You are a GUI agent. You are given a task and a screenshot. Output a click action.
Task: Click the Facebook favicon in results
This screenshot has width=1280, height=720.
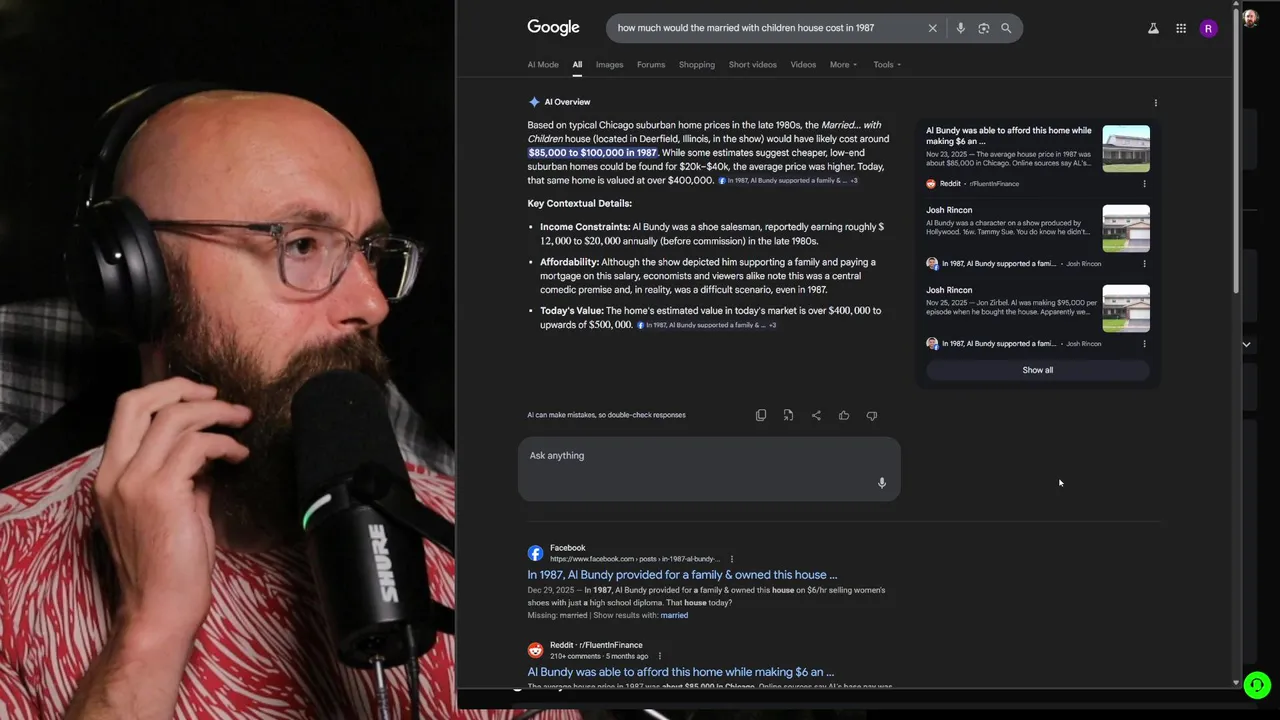[x=535, y=553]
